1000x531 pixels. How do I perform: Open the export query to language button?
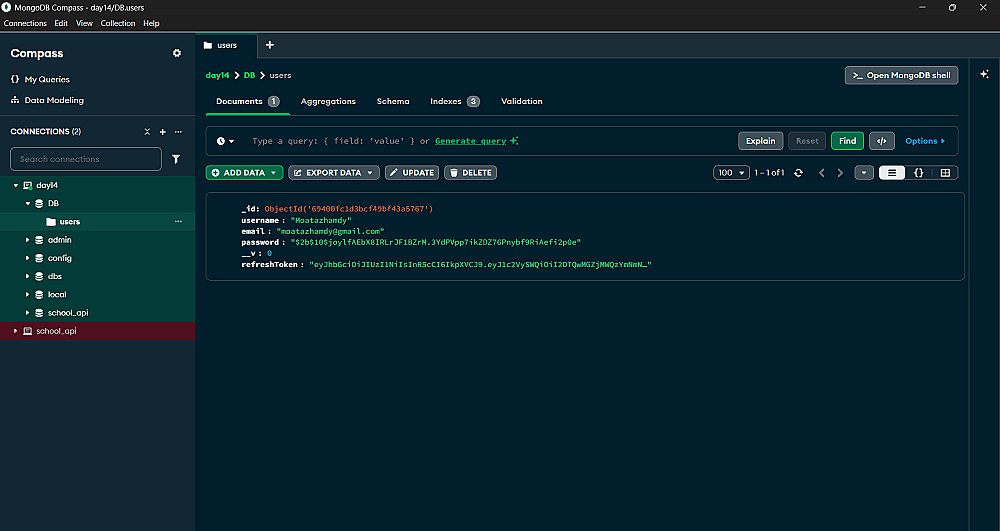pos(881,141)
